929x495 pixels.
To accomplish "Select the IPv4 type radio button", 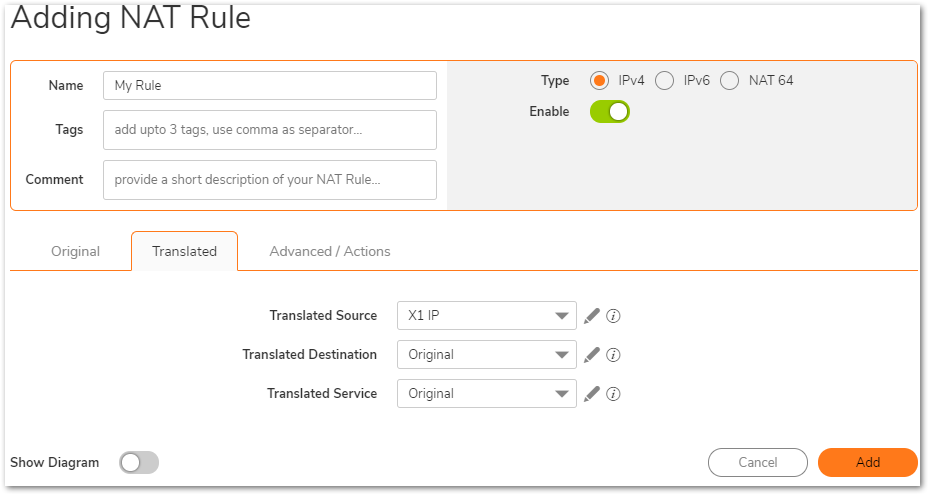I will [600, 81].
